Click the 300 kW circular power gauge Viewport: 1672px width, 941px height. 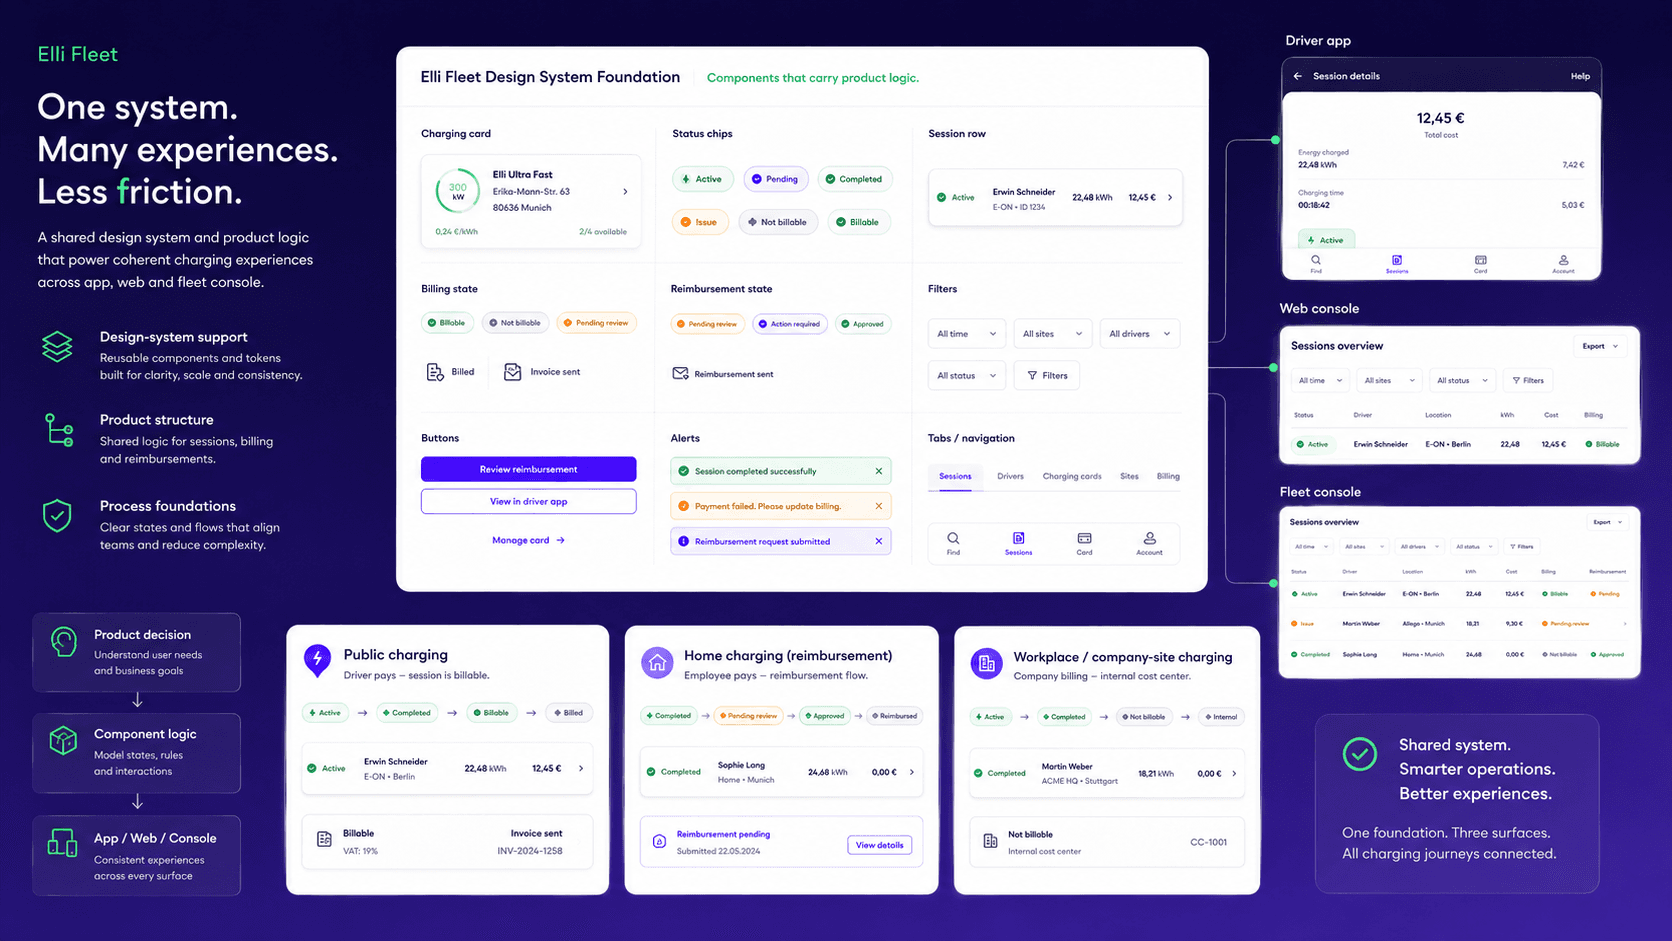point(458,191)
